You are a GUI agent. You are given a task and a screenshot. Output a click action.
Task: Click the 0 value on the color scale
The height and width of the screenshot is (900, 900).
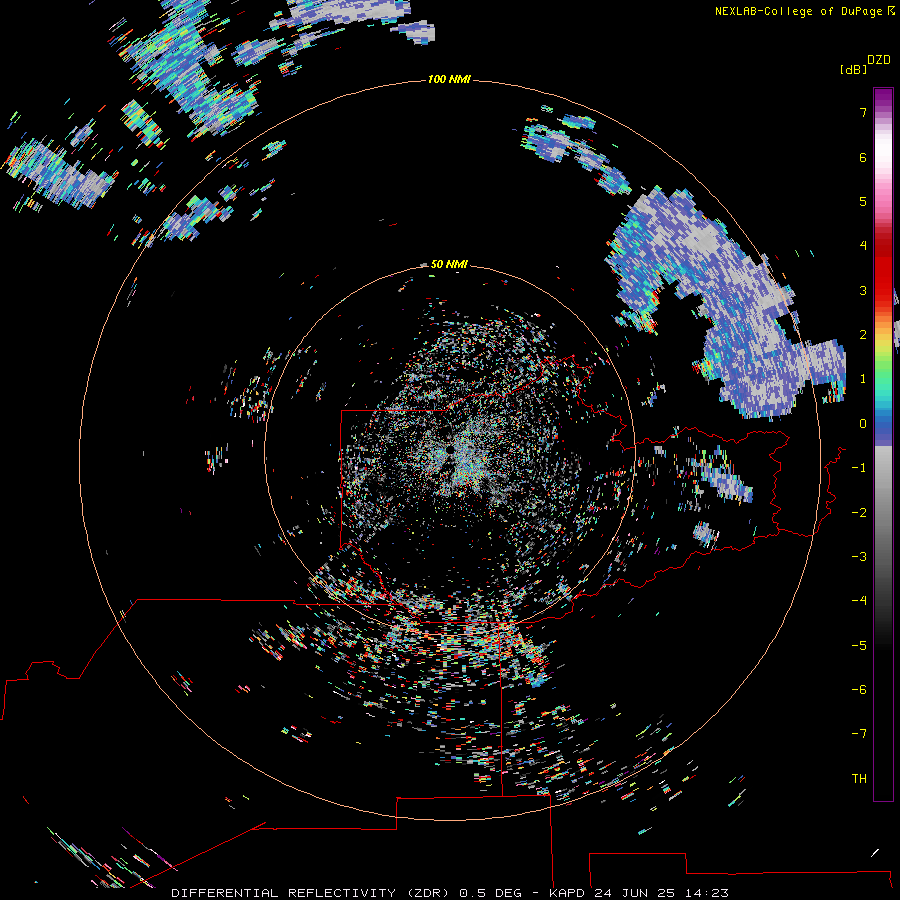(863, 424)
